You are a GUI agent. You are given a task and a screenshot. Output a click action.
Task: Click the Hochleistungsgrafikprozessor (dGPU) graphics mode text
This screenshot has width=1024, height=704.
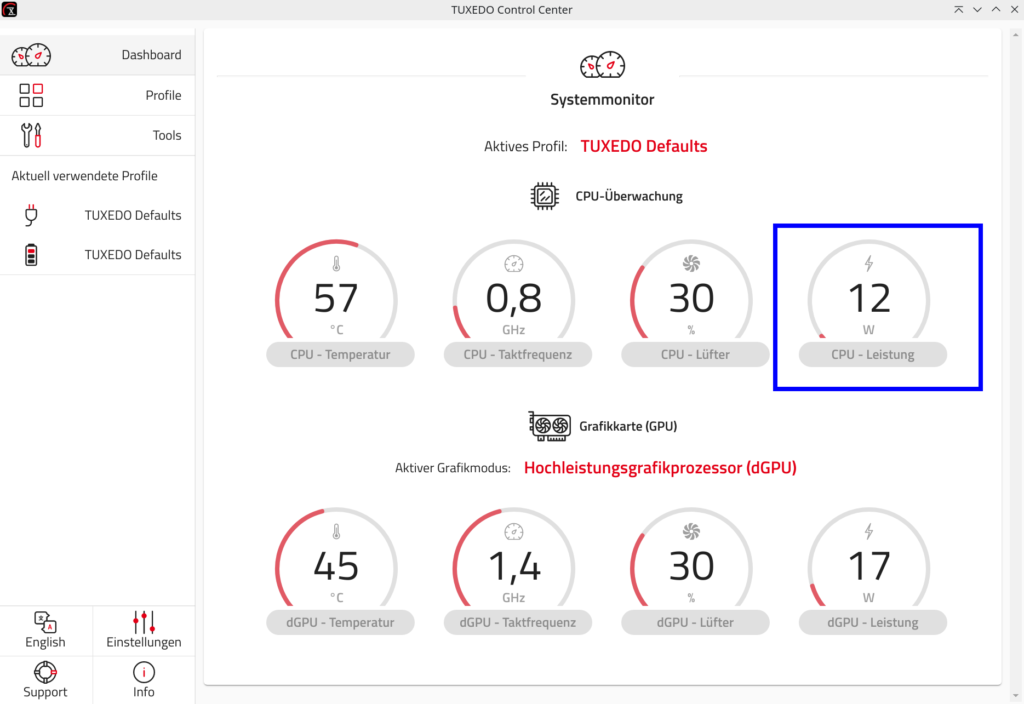coord(660,467)
